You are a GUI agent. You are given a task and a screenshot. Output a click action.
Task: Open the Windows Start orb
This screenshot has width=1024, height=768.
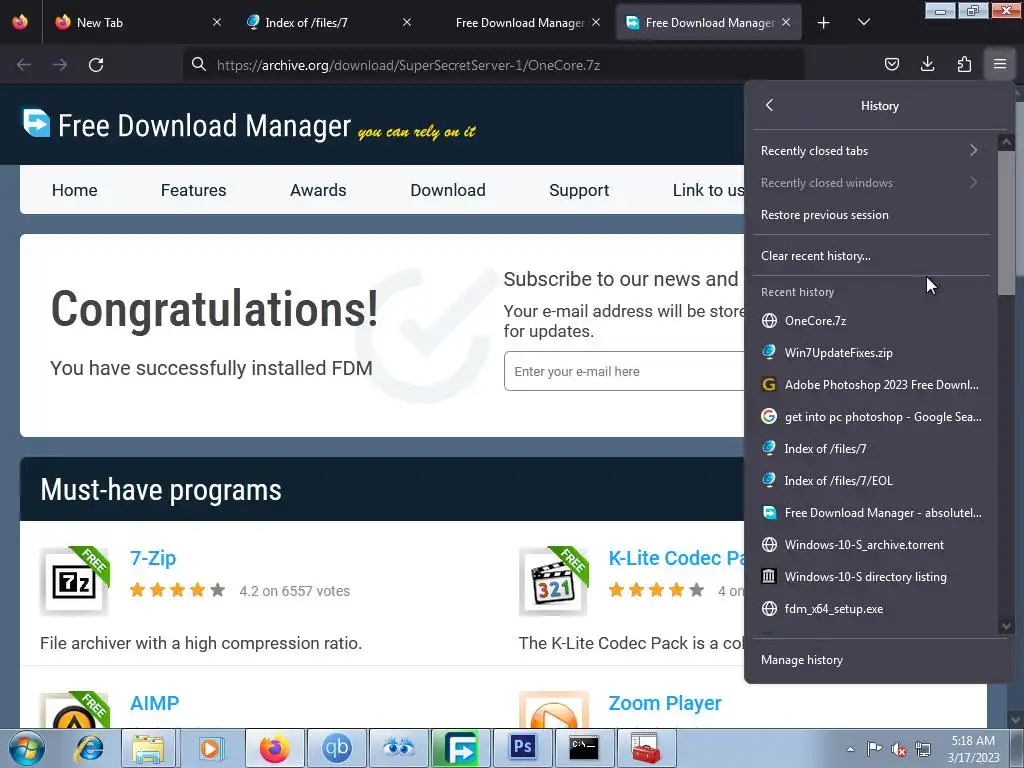pos(27,748)
